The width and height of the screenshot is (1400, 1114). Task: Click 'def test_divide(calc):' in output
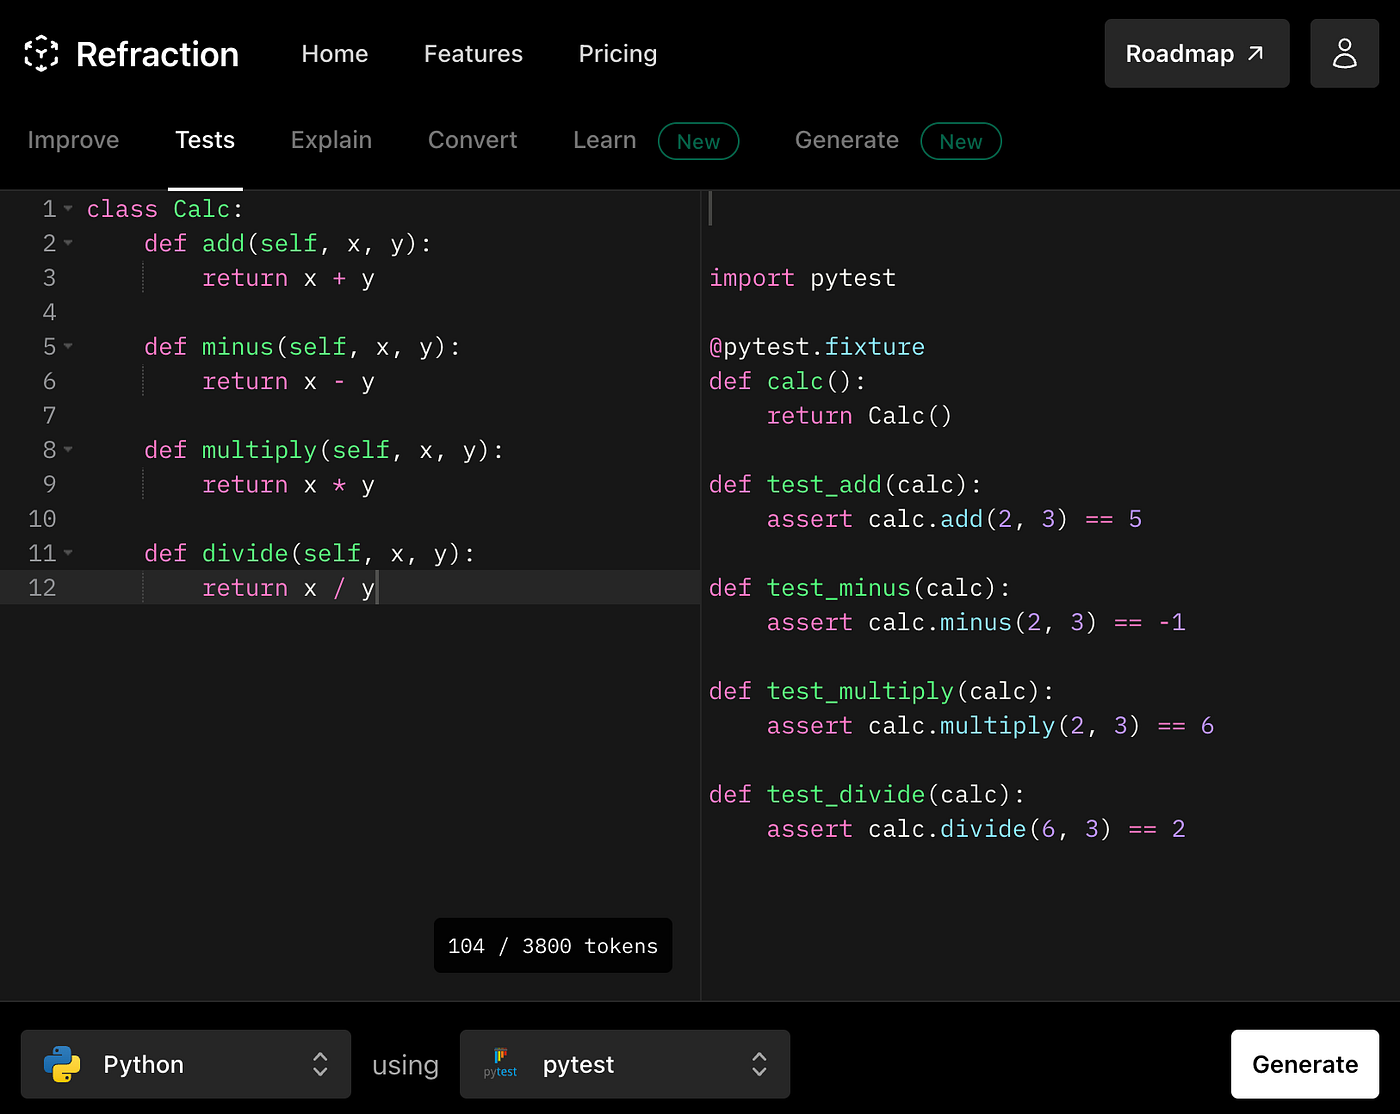pyautogui.click(x=867, y=794)
